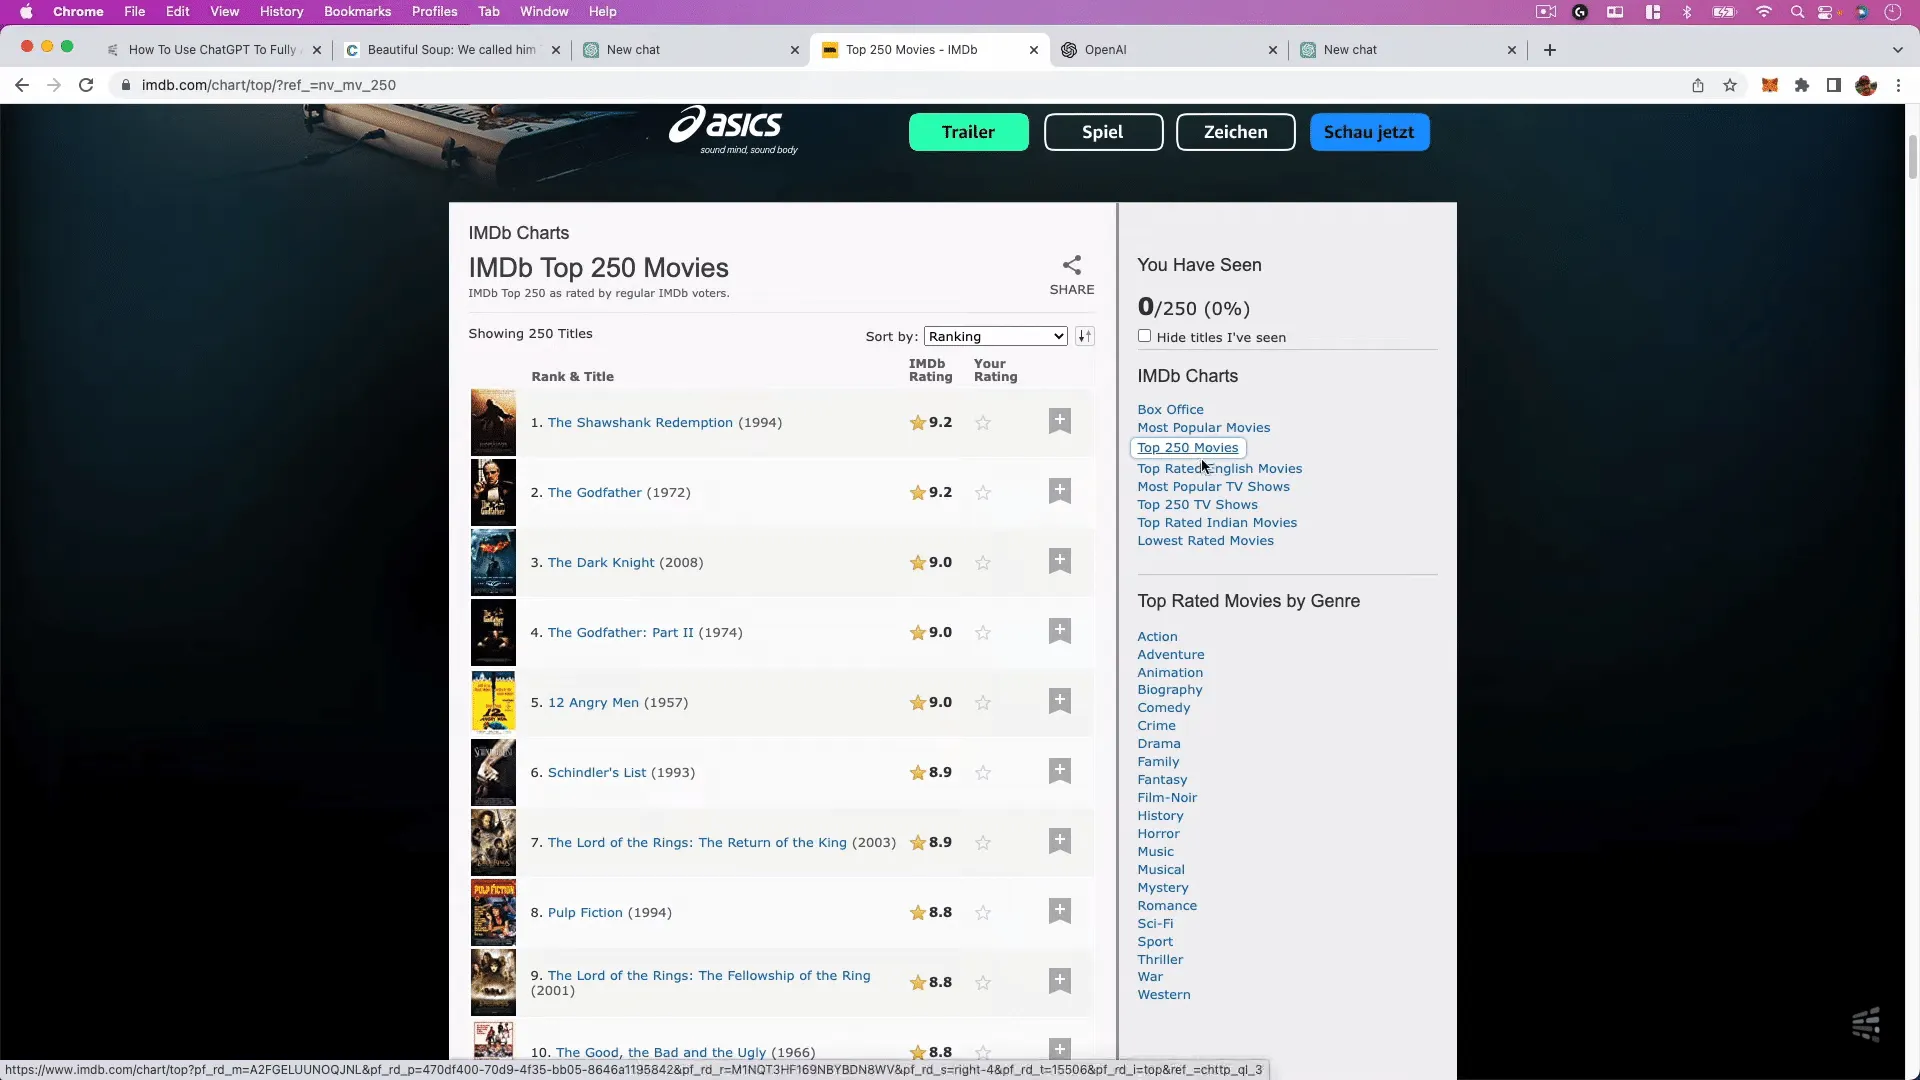The image size is (1920, 1080).
Task: Enable Hide titles I've seen checkbox
Action: [x=1144, y=336]
